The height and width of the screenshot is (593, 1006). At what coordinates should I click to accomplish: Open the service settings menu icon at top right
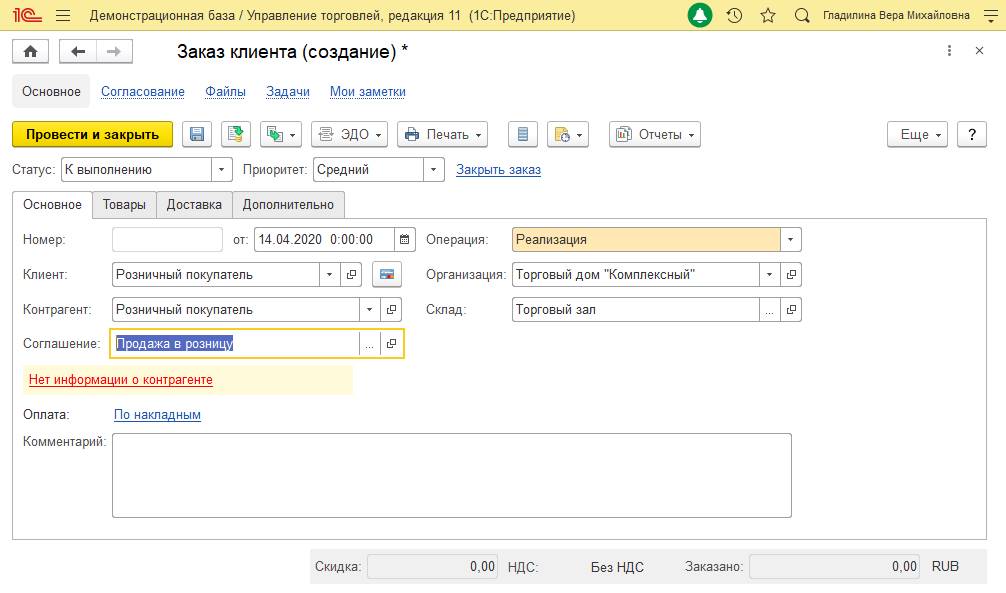click(x=991, y=15)
